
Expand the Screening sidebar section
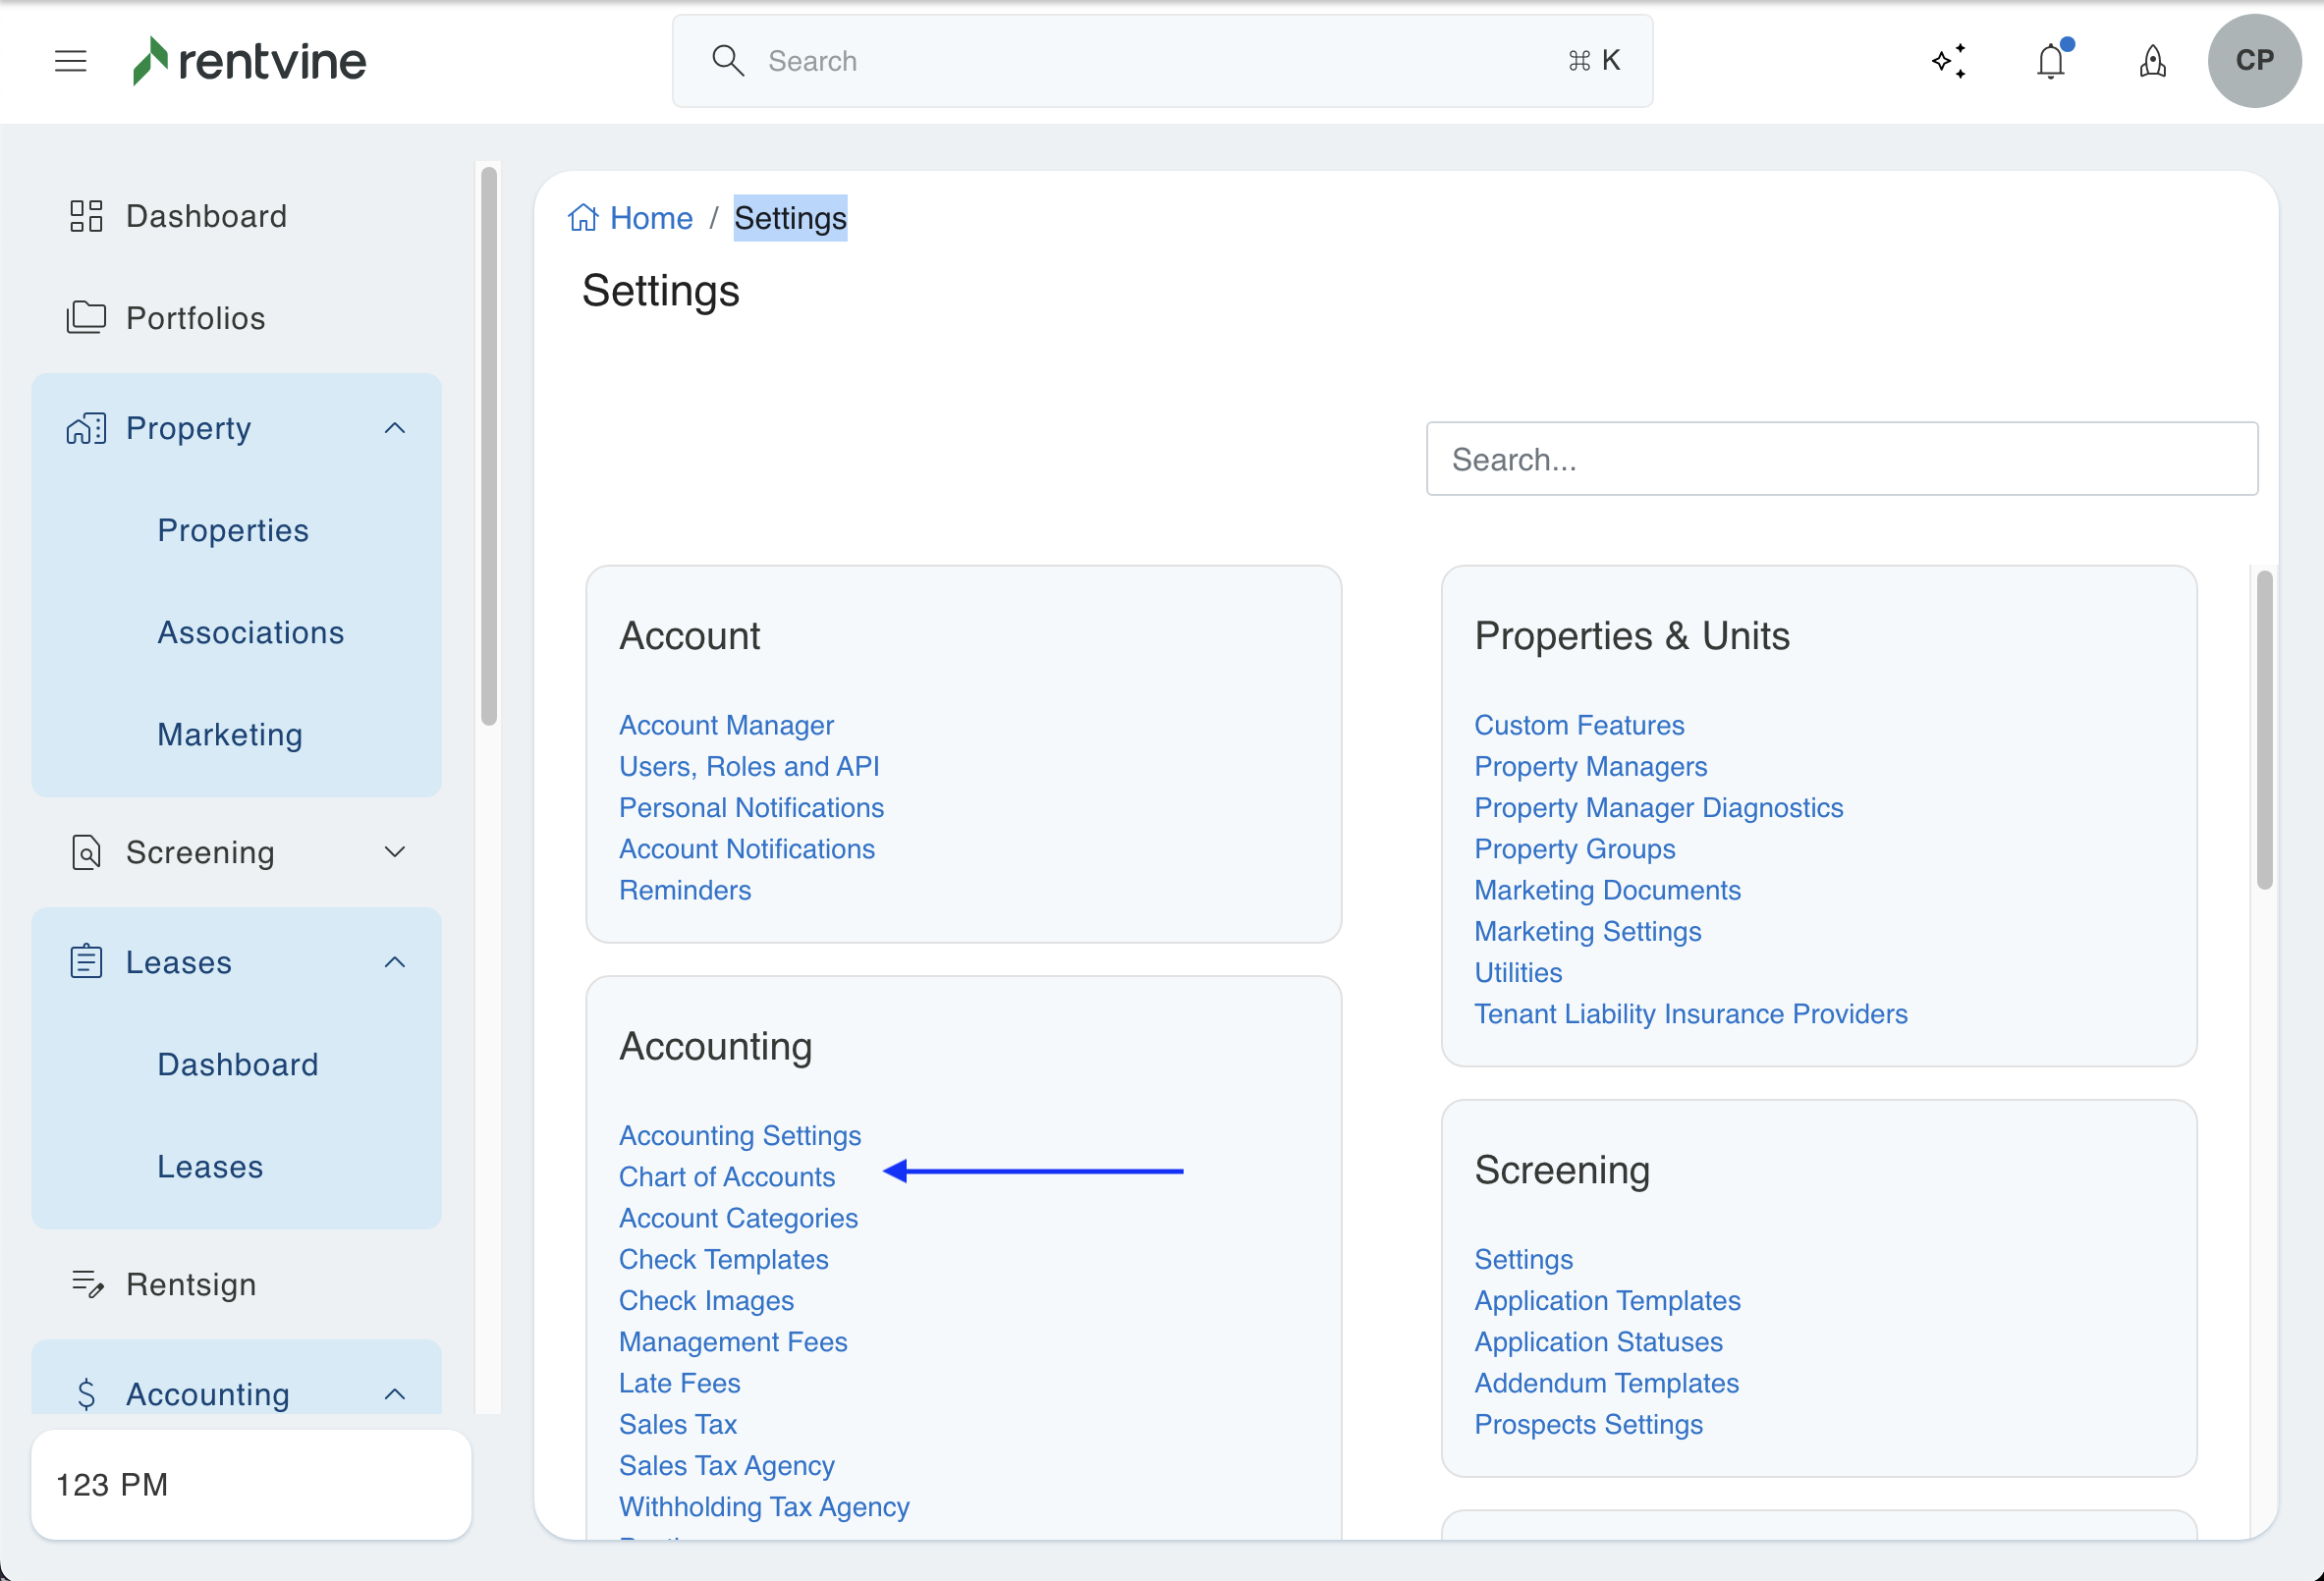click(x=395, y=852)
